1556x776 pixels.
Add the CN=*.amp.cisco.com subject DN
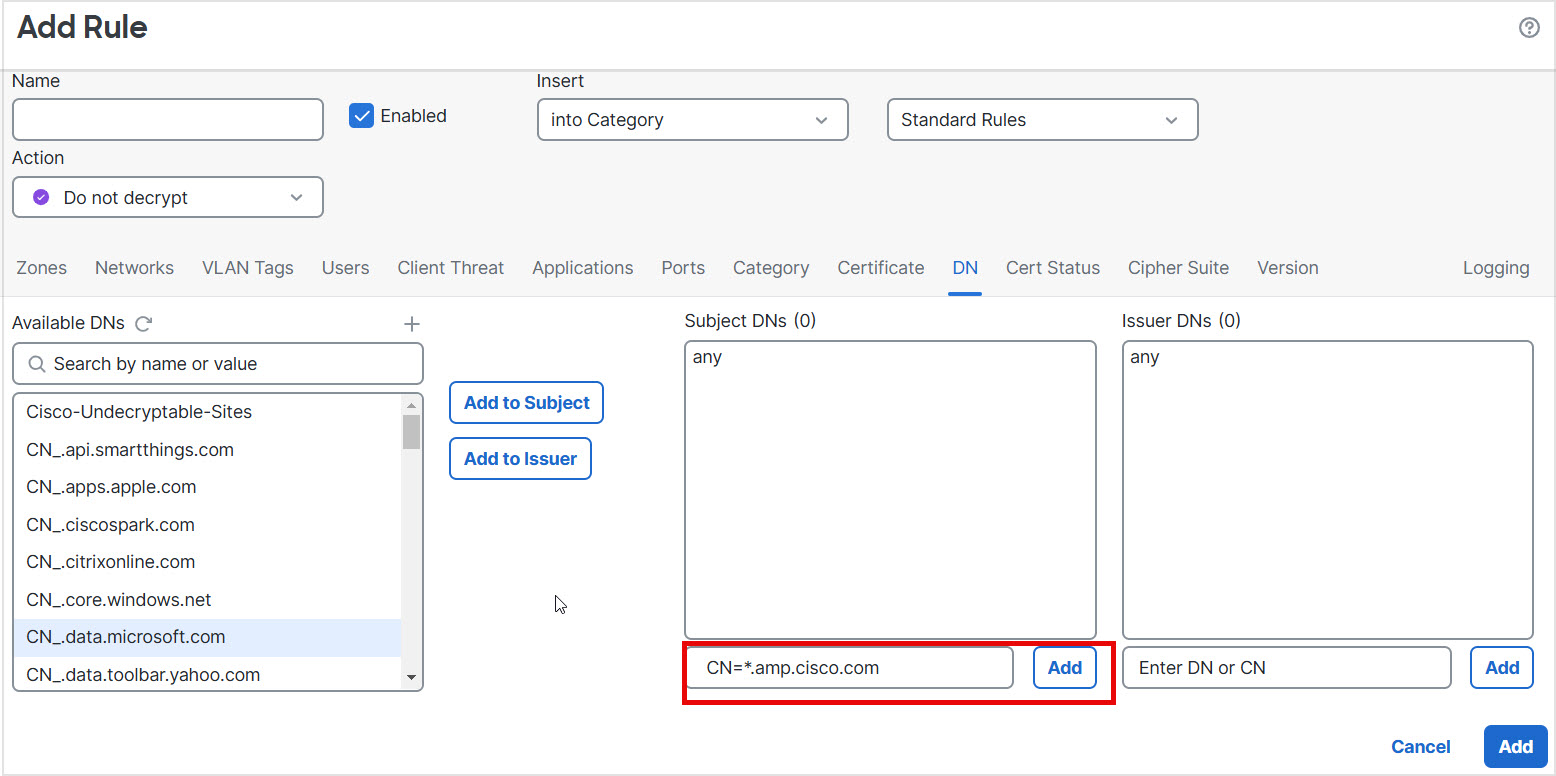point(1064,667)
